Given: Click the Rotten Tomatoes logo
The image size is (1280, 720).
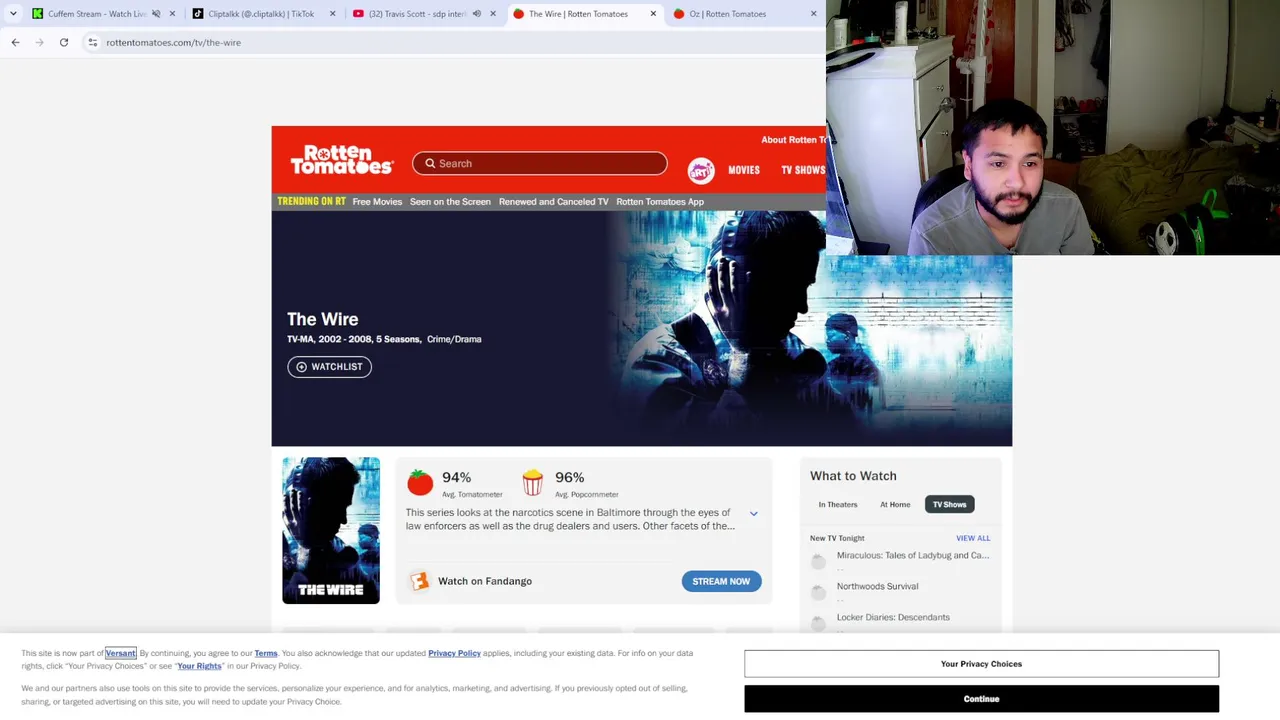Looking at the screenshot, I should point(342,160).
